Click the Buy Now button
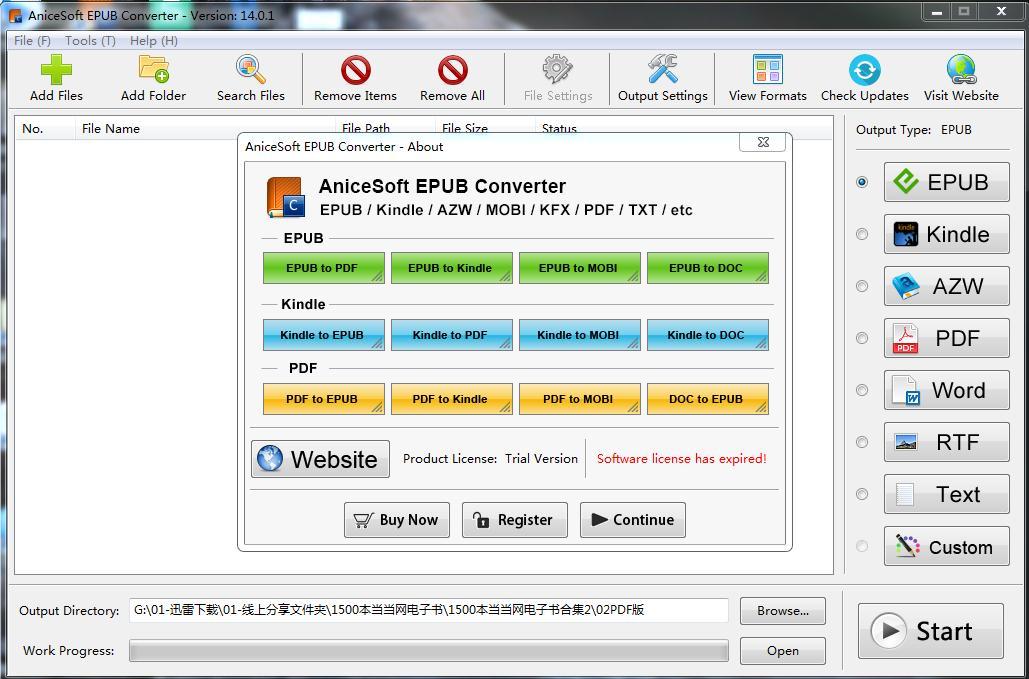Screen dimensions: 1029x679 [x=397, y=520]
